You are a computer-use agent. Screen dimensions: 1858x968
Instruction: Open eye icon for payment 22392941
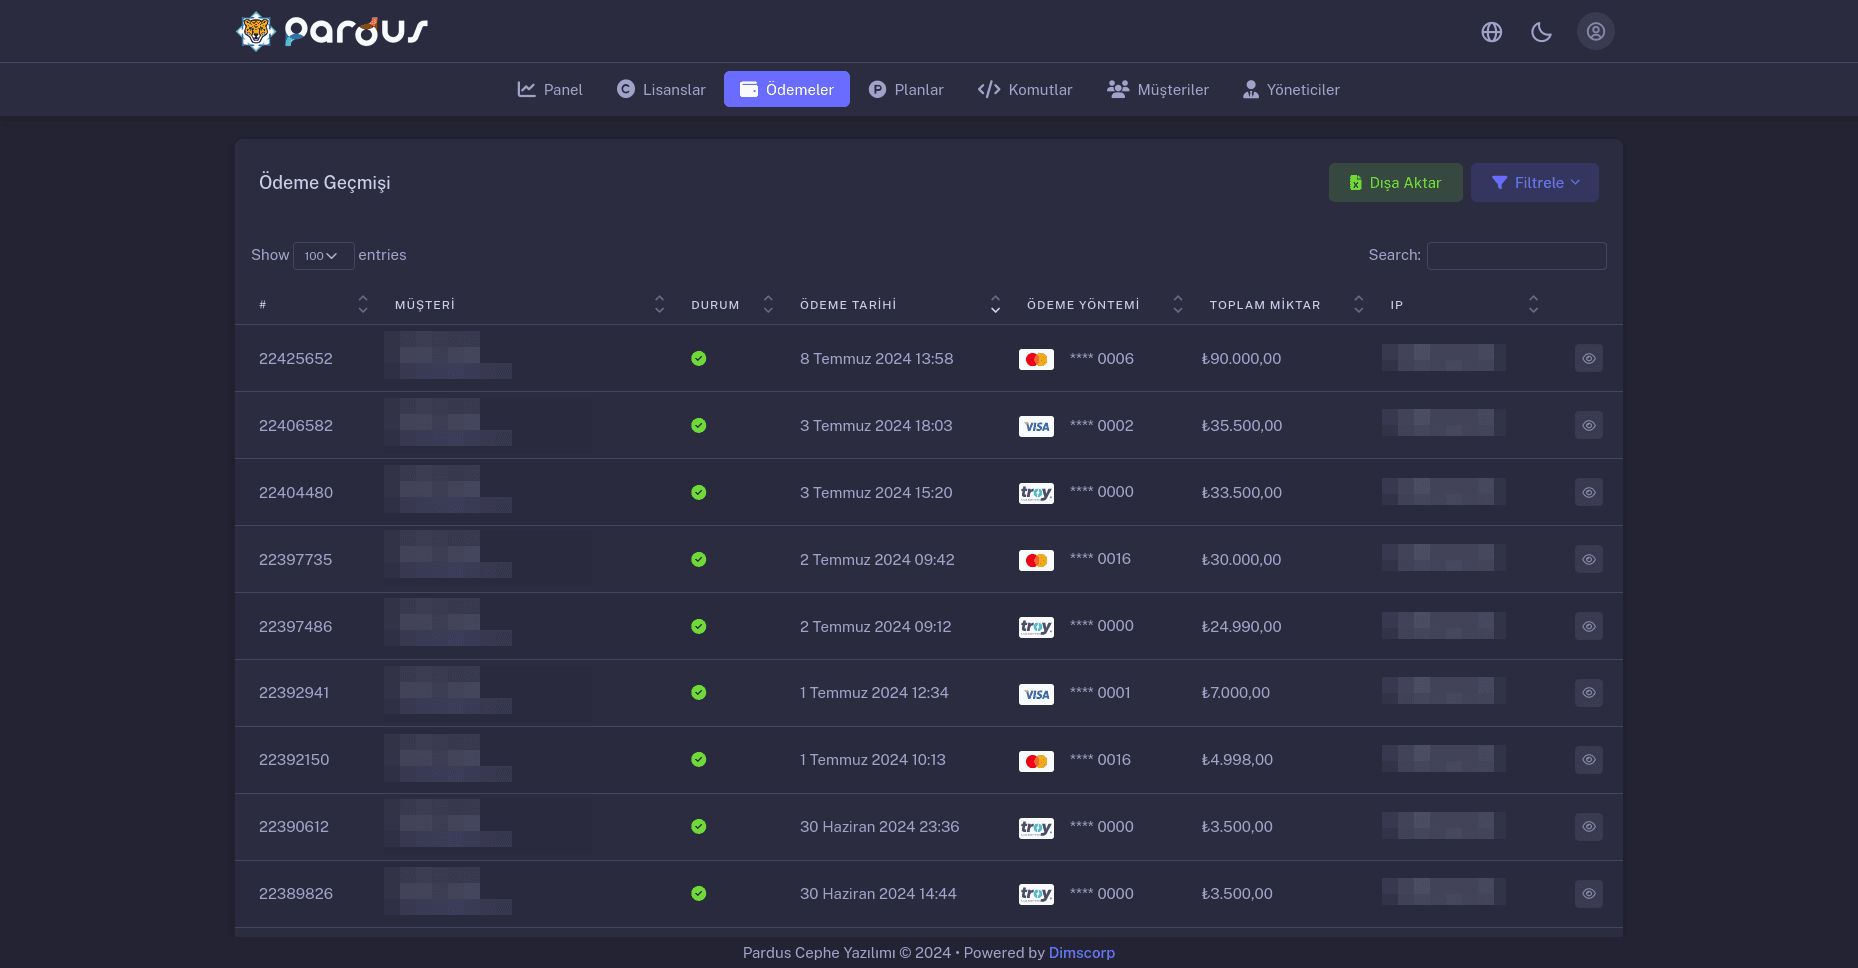point(1588,693)
